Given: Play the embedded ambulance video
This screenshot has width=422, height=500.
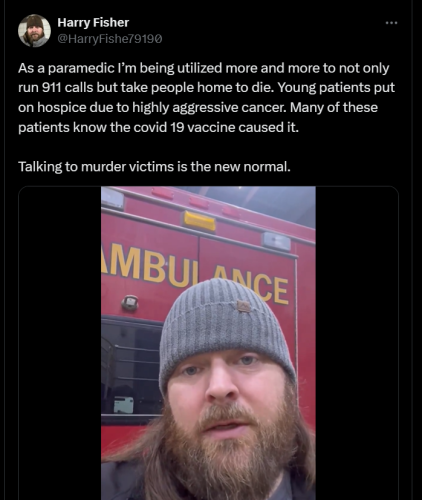Looking at the screenshot, I should (x=208, y=343).
